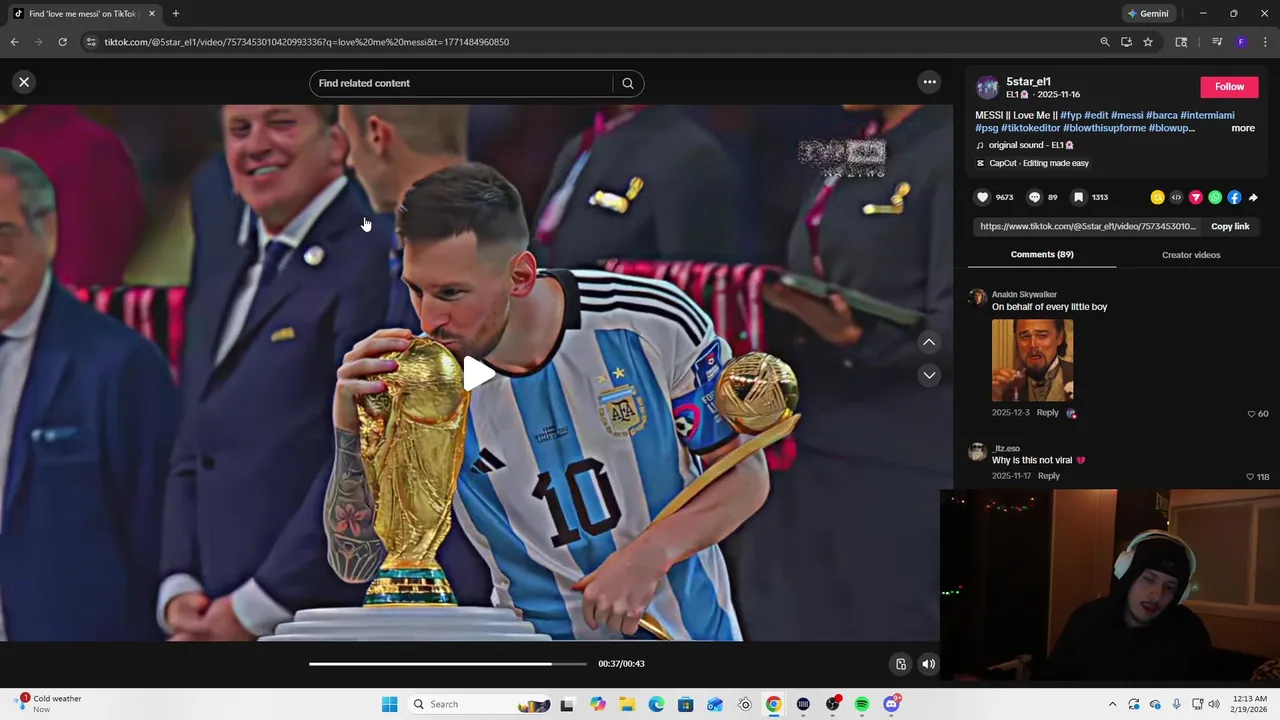
Task: Open the Windows Start menu
Action: (x=389, y=704)
